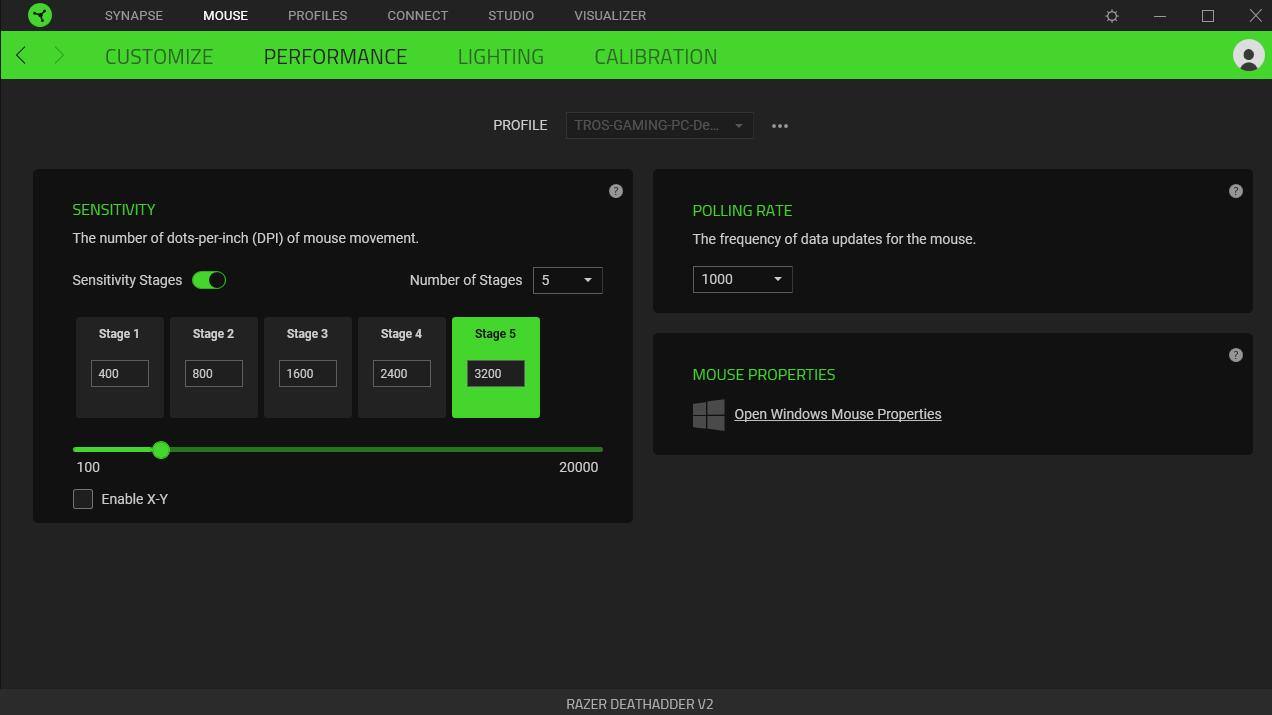
Task: Disable the Sensitivity Stages toggle
Action: coord(209,280)
